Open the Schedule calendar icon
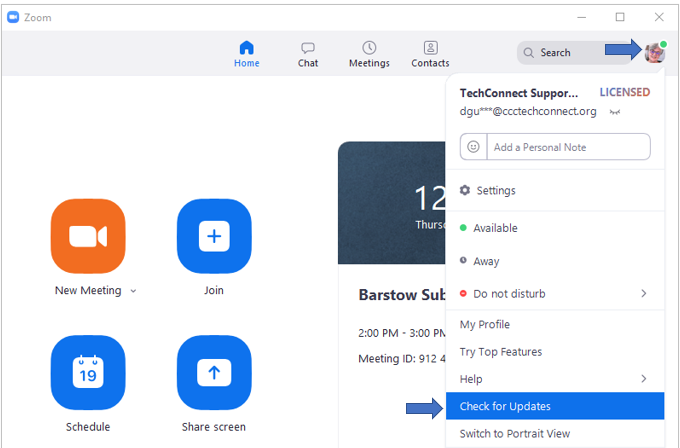 [x=88, y=373]
